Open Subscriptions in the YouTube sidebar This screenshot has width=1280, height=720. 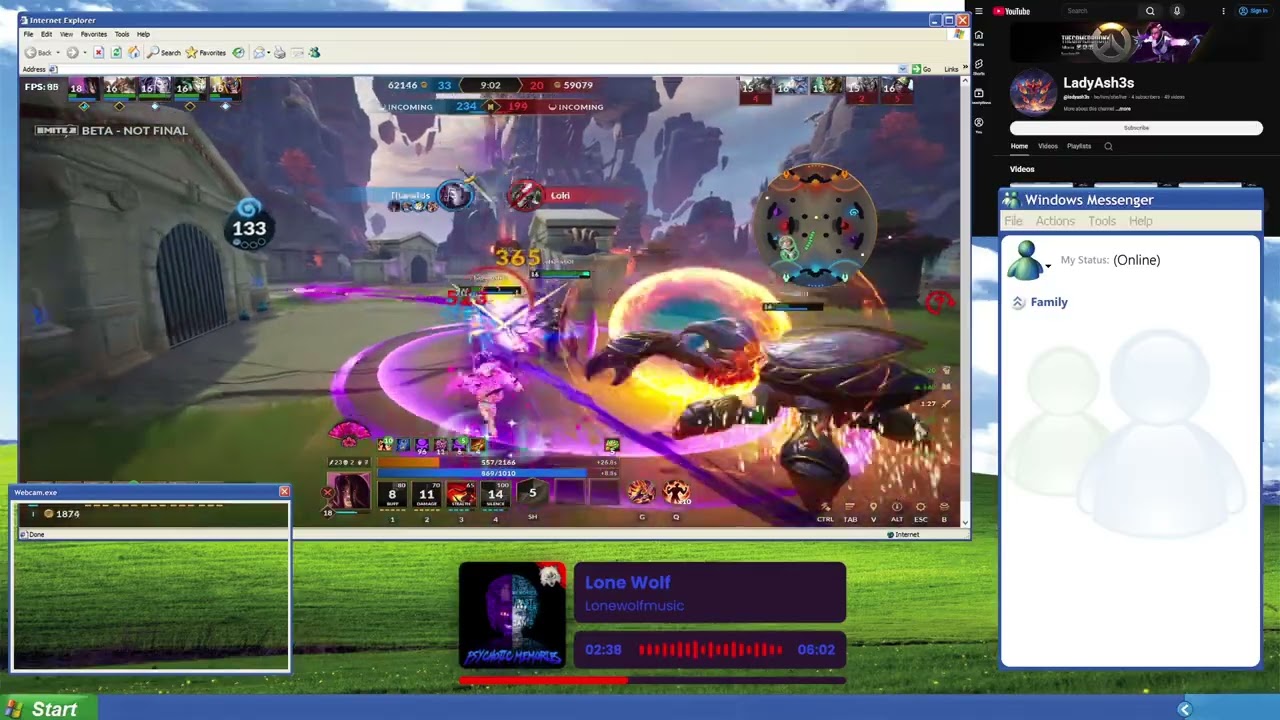coord(979,96)
